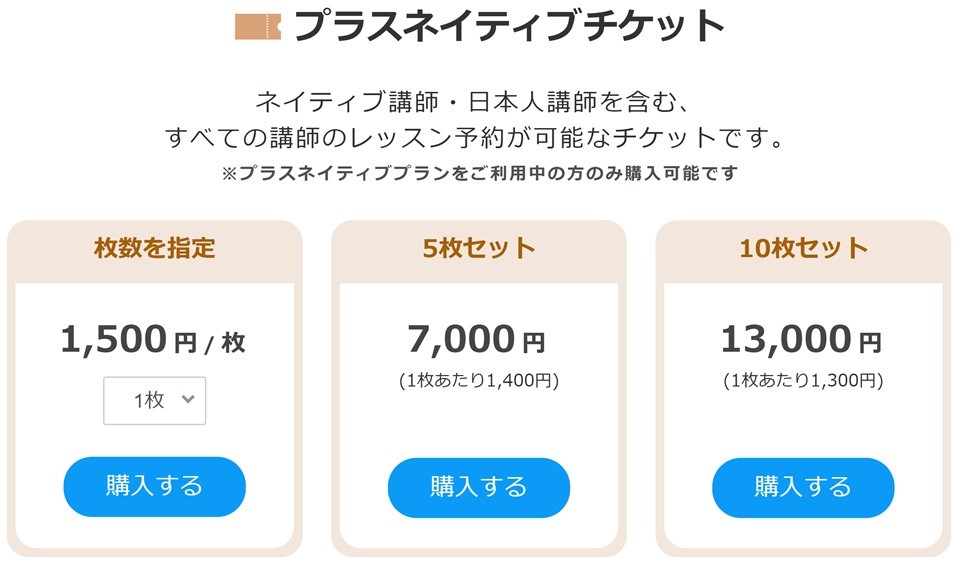Select the 枚数を指定 card header

pyautogui.click(x=154, y=248)
